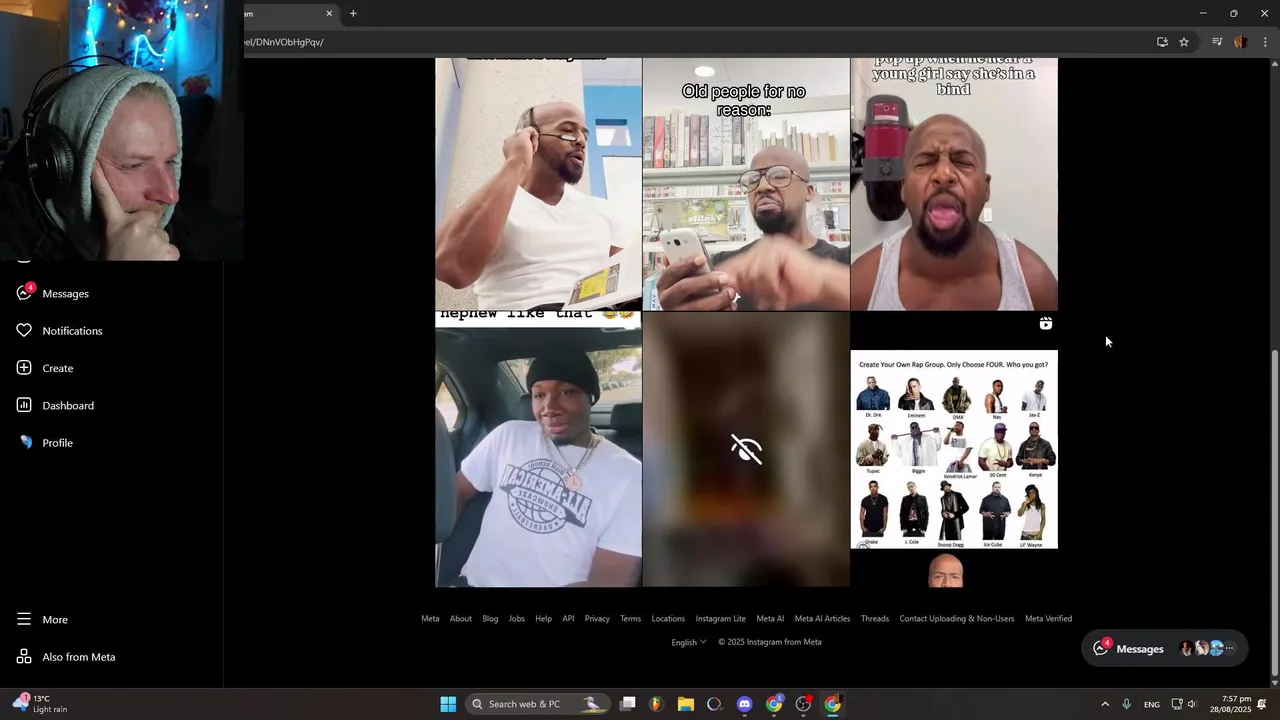Open the Dashboard chart icon
The height and width of the screenshot is (720, 1280).
(24, 405)
